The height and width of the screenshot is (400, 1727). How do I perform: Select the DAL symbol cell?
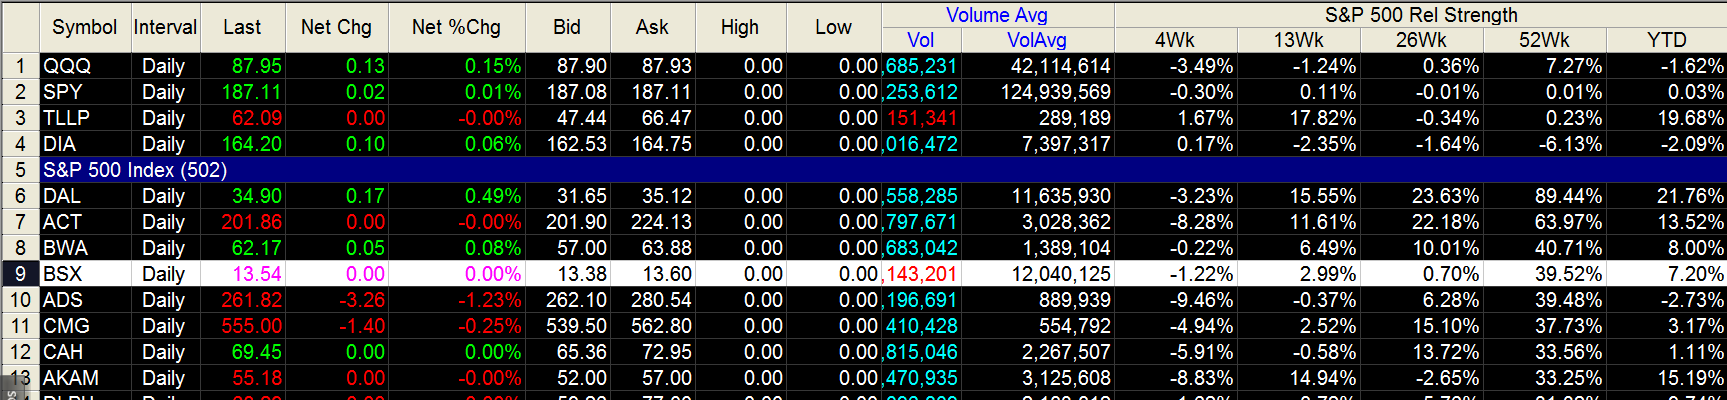pyautogui.click(x=62, y=196)
